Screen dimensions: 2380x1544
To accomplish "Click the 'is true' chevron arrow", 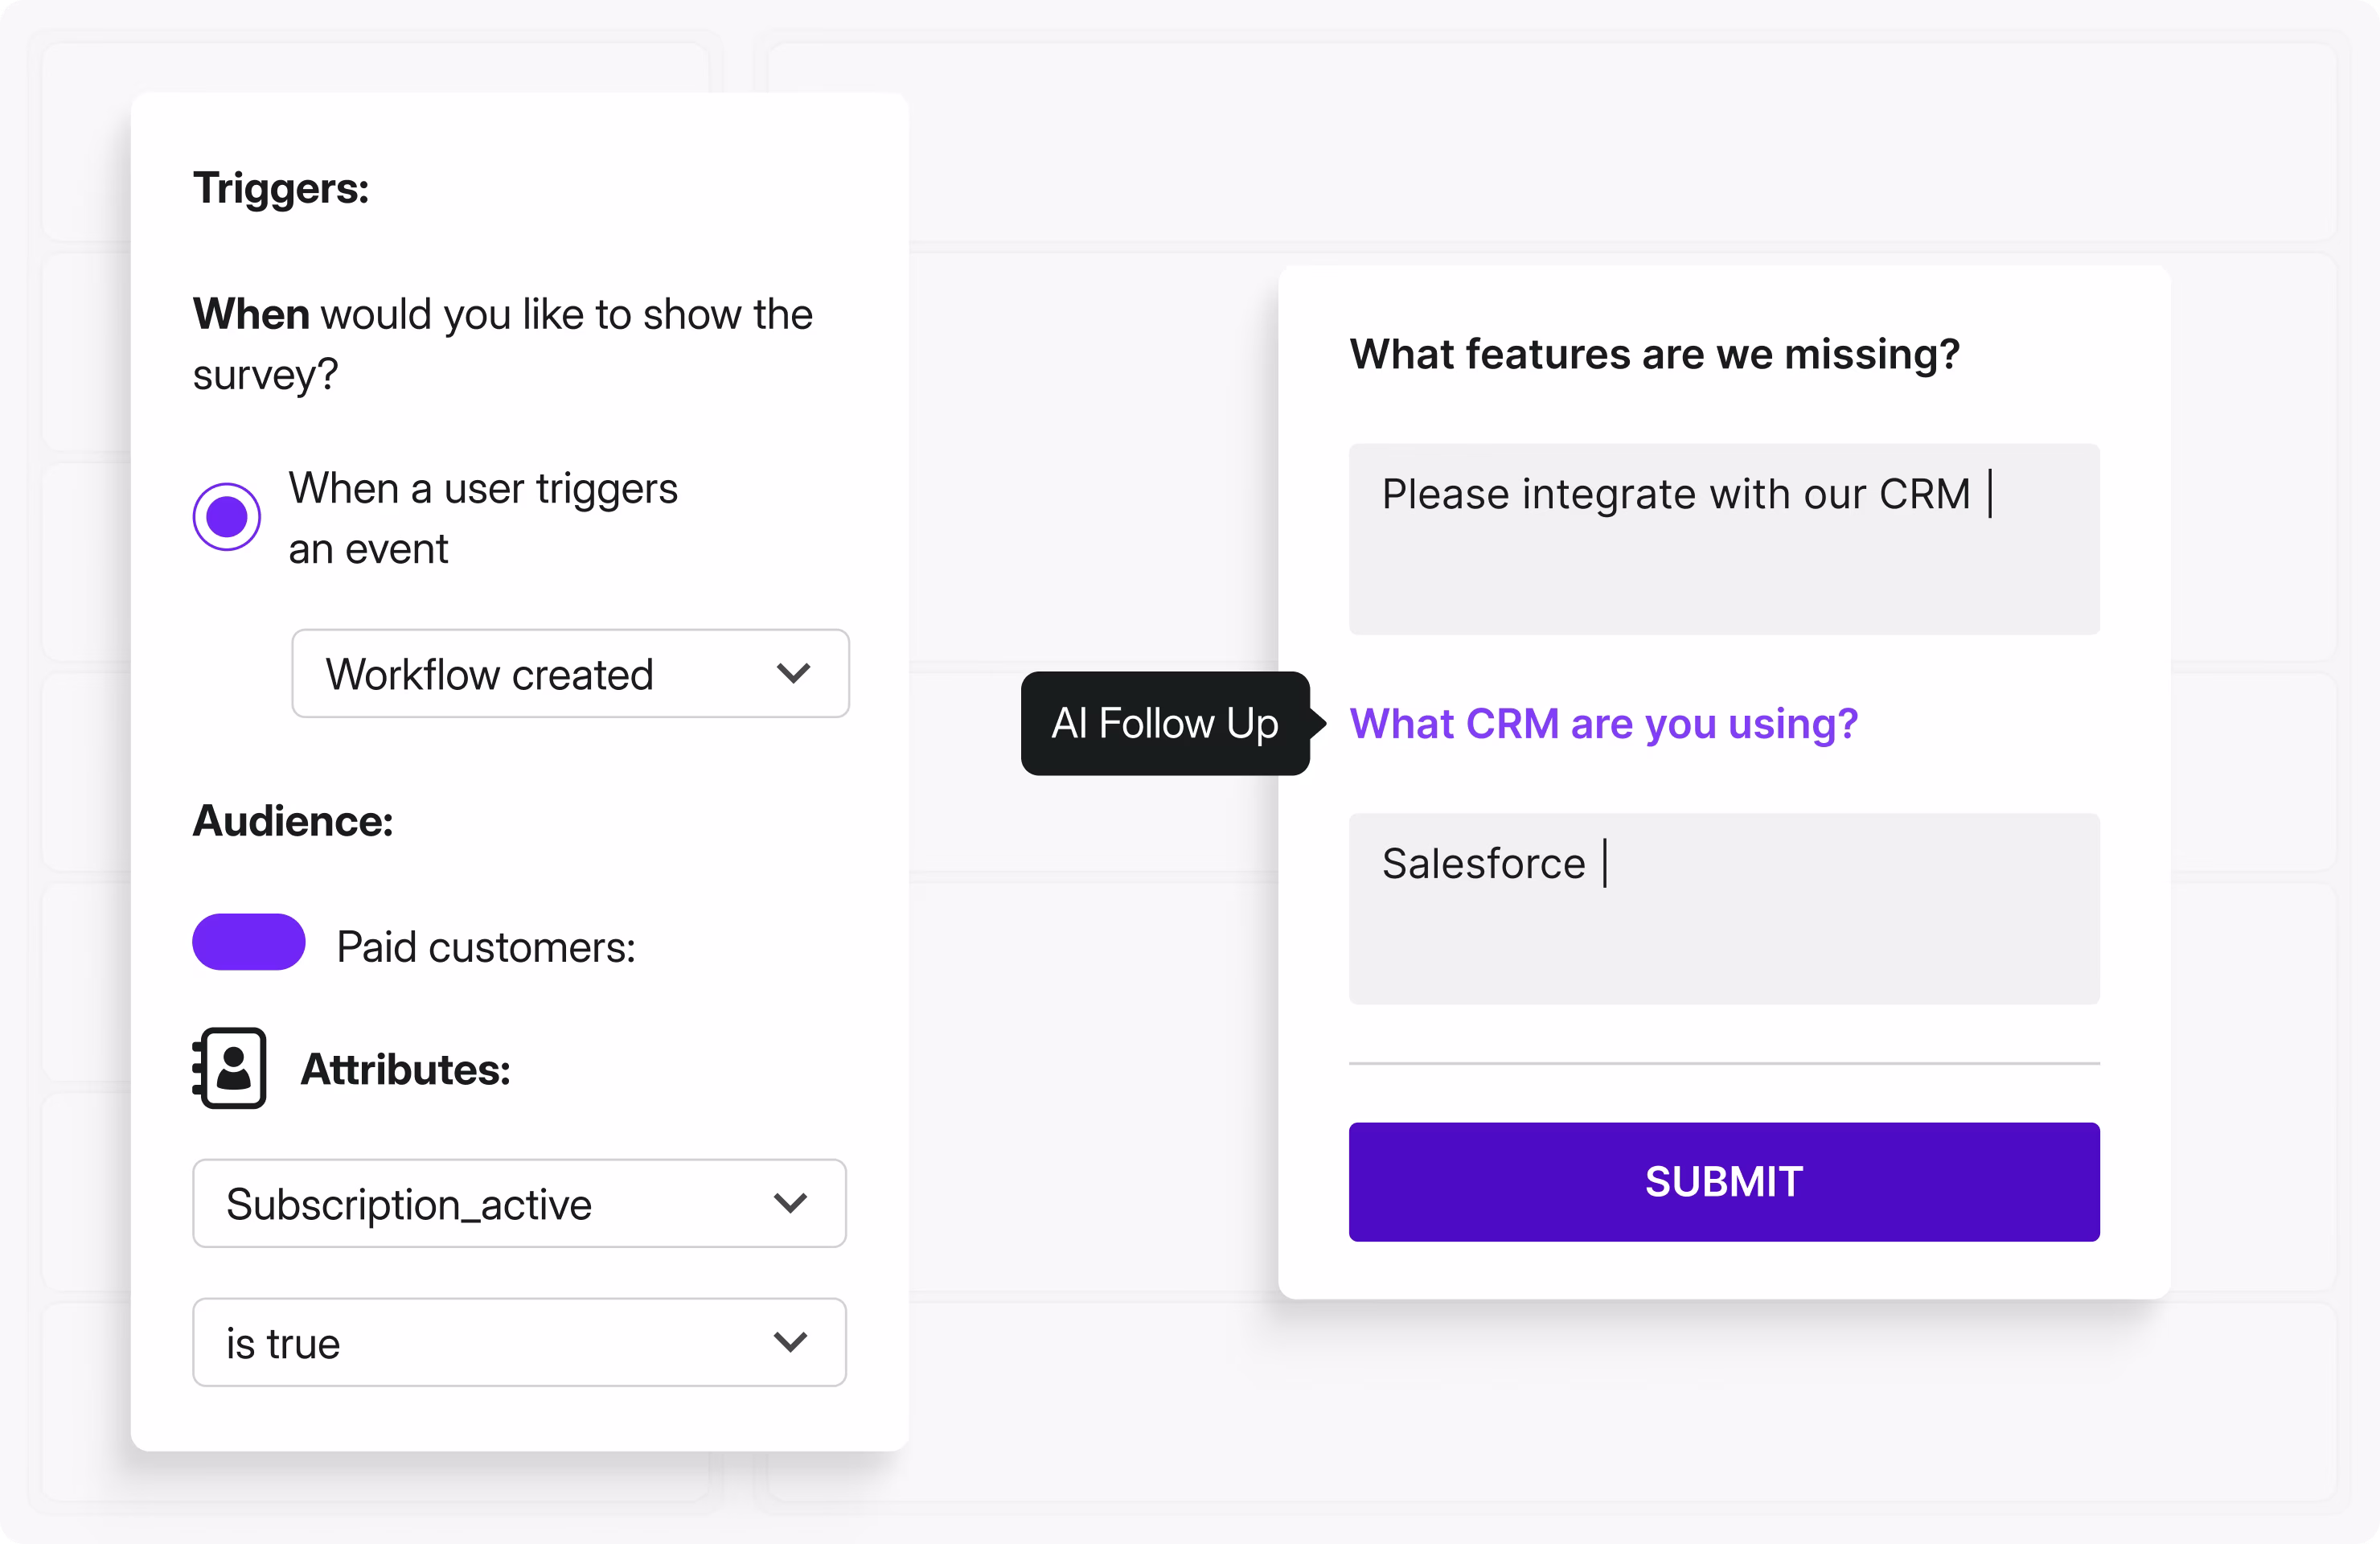I will pos(790,1343).
